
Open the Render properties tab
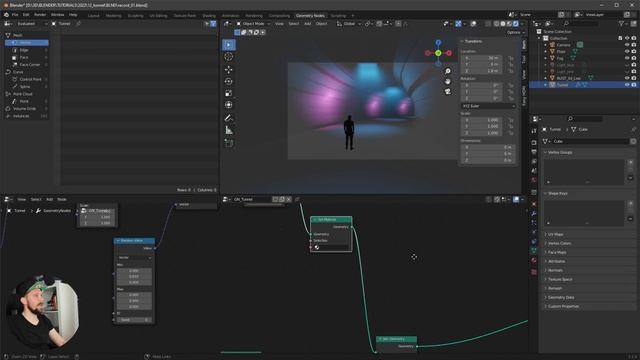coord(534,143)
